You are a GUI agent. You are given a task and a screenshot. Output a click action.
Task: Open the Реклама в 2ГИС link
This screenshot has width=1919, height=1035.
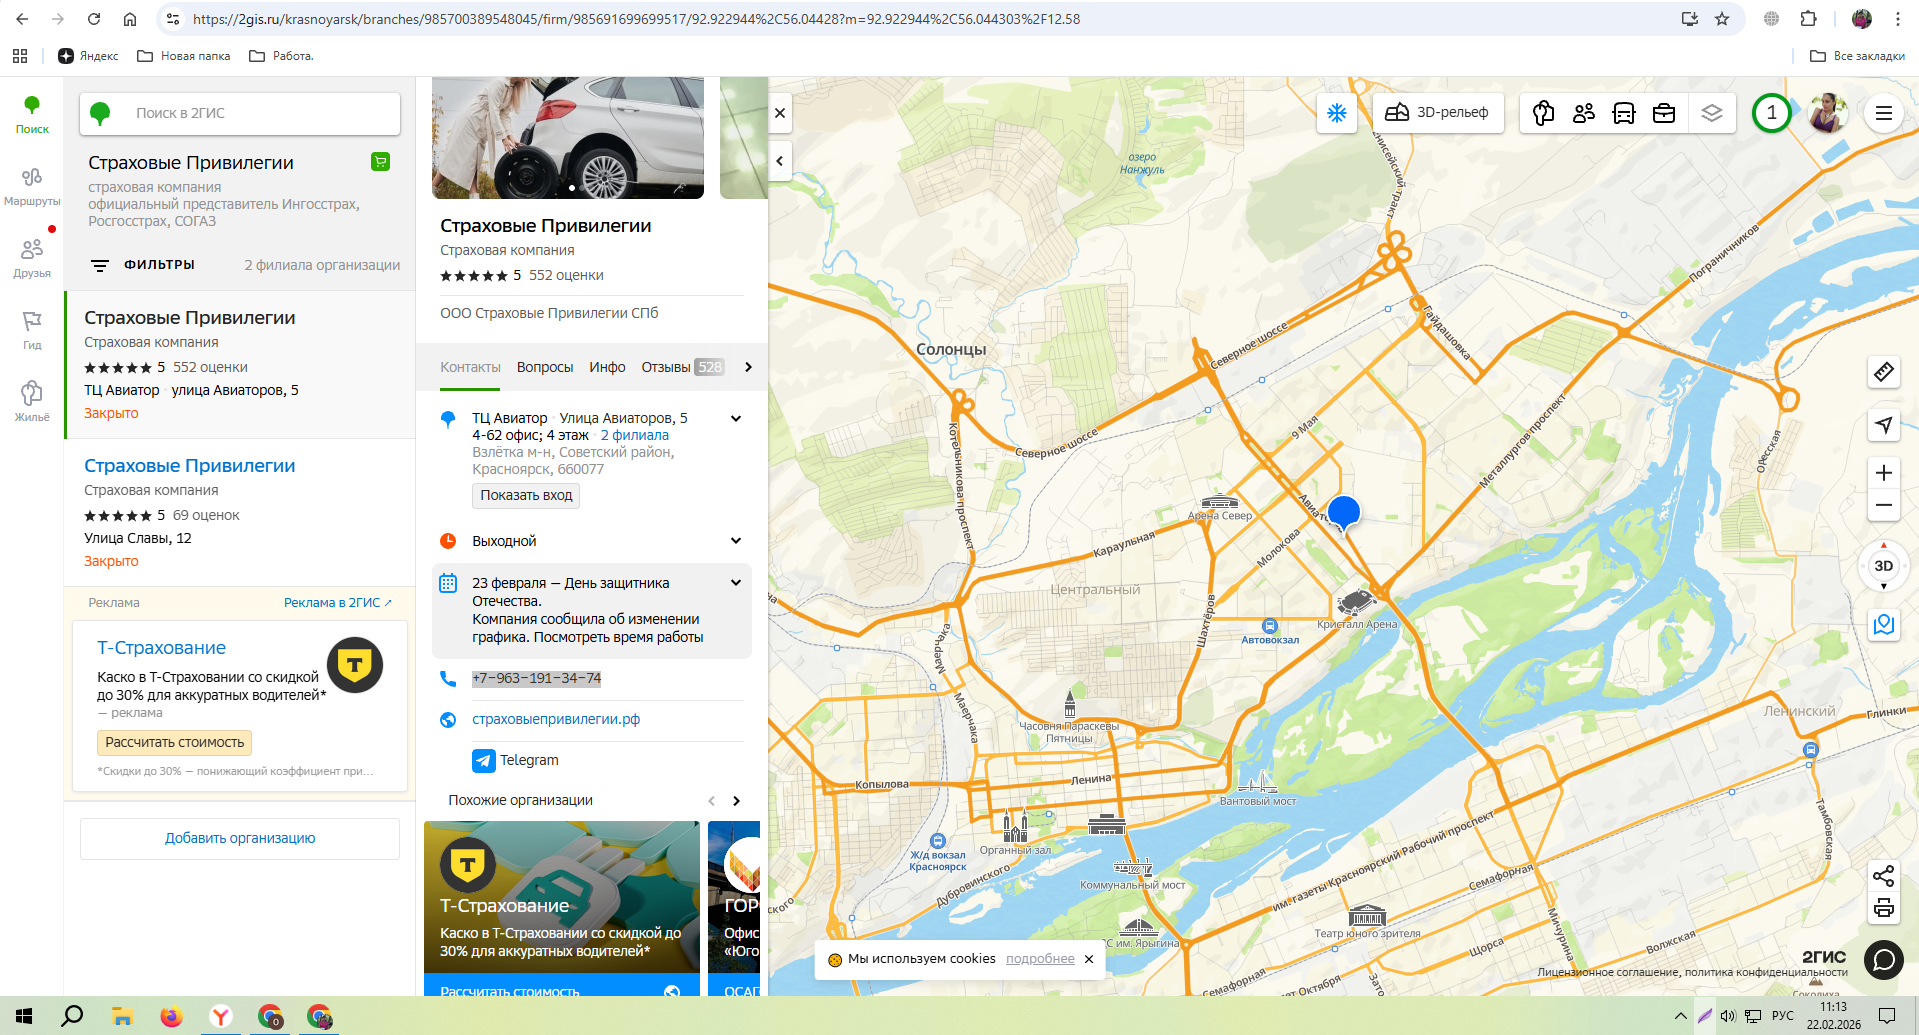coord(338,603)
